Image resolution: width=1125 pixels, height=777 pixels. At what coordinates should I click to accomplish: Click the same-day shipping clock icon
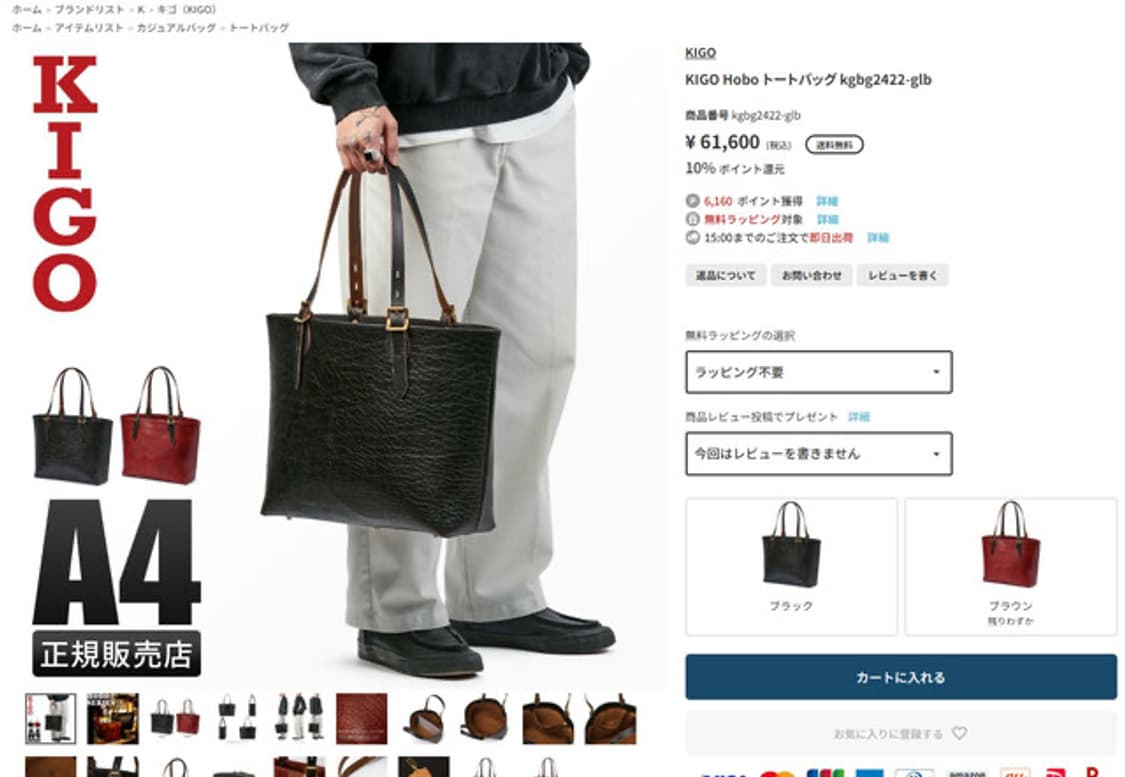[x=692, y=237]
